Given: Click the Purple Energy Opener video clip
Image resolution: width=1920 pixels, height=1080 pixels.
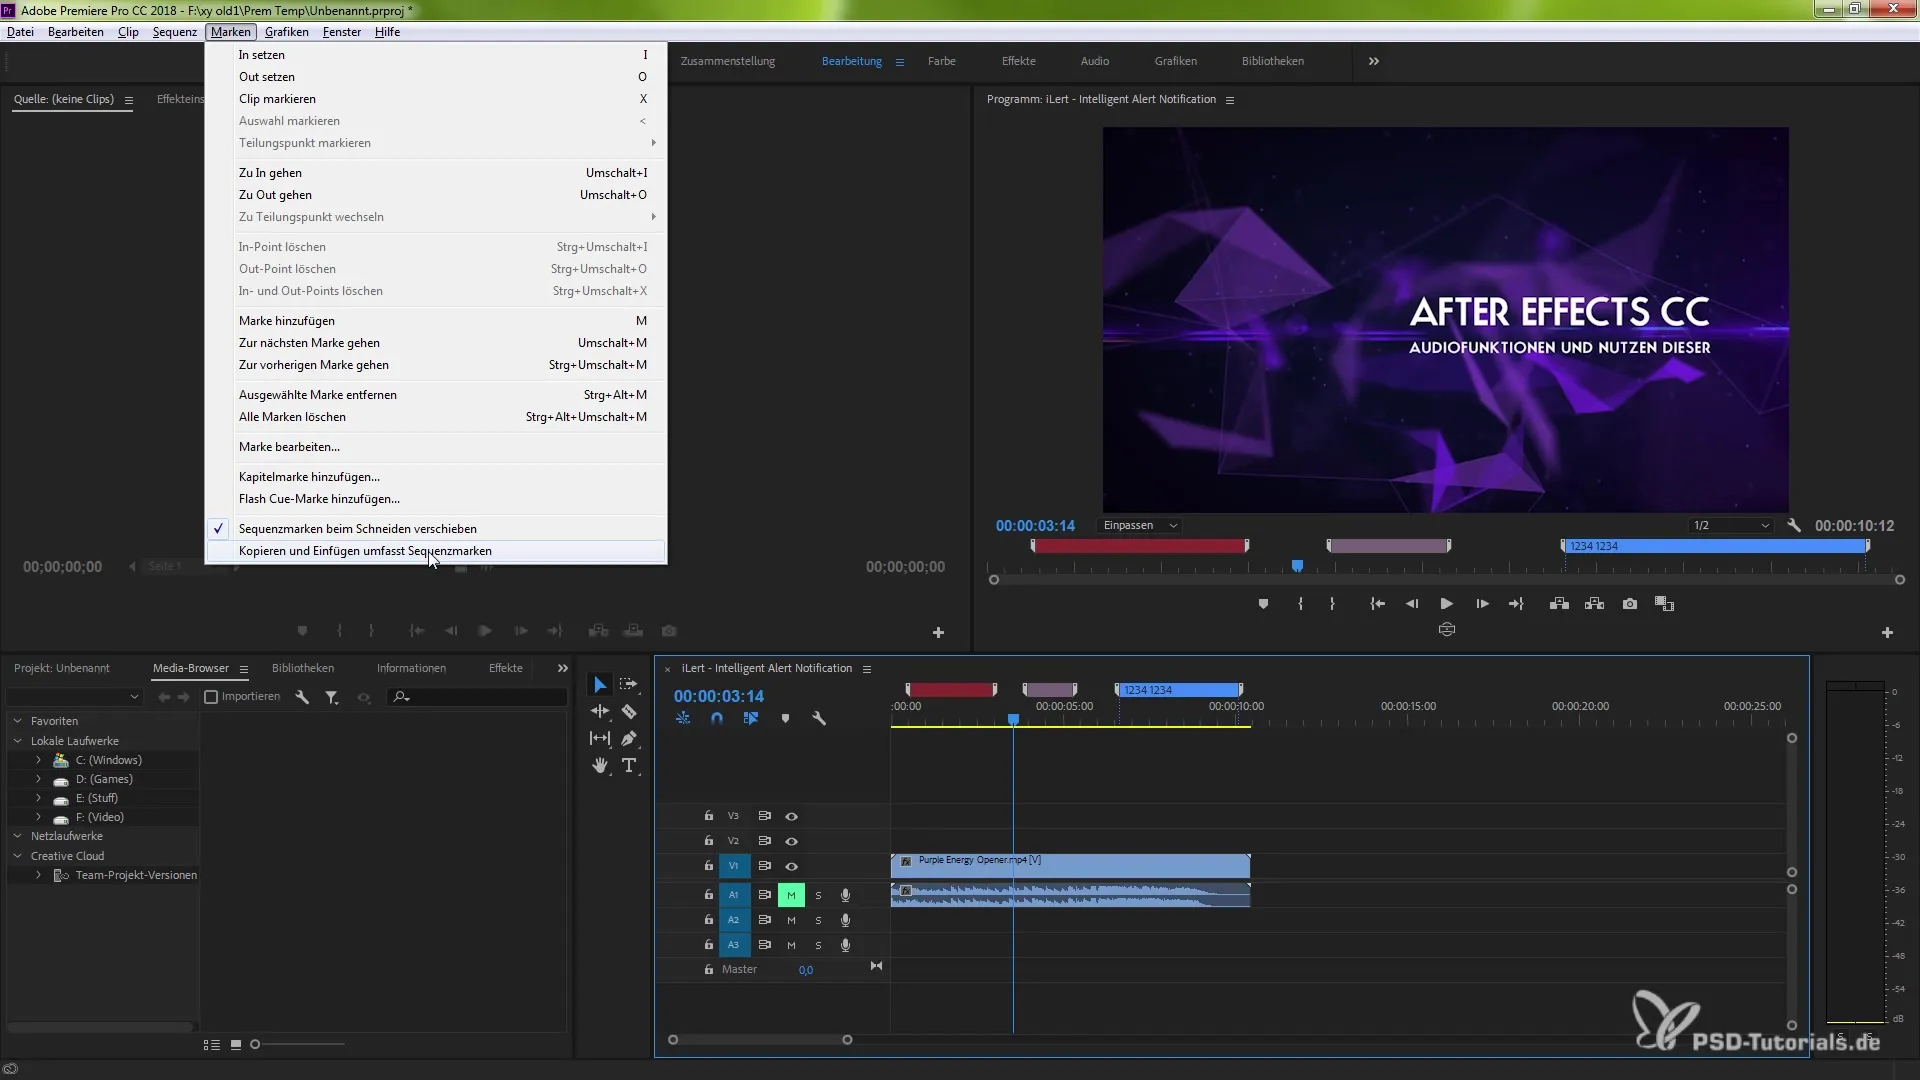Looking at the screenshot, I should pos(1070,865).
